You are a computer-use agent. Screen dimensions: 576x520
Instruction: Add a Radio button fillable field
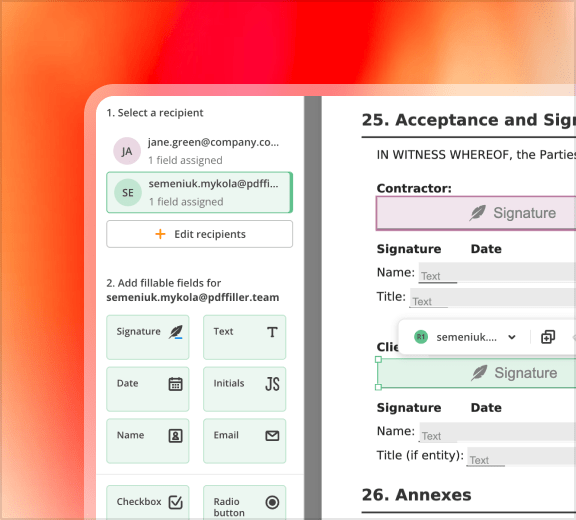coord(245,502)
